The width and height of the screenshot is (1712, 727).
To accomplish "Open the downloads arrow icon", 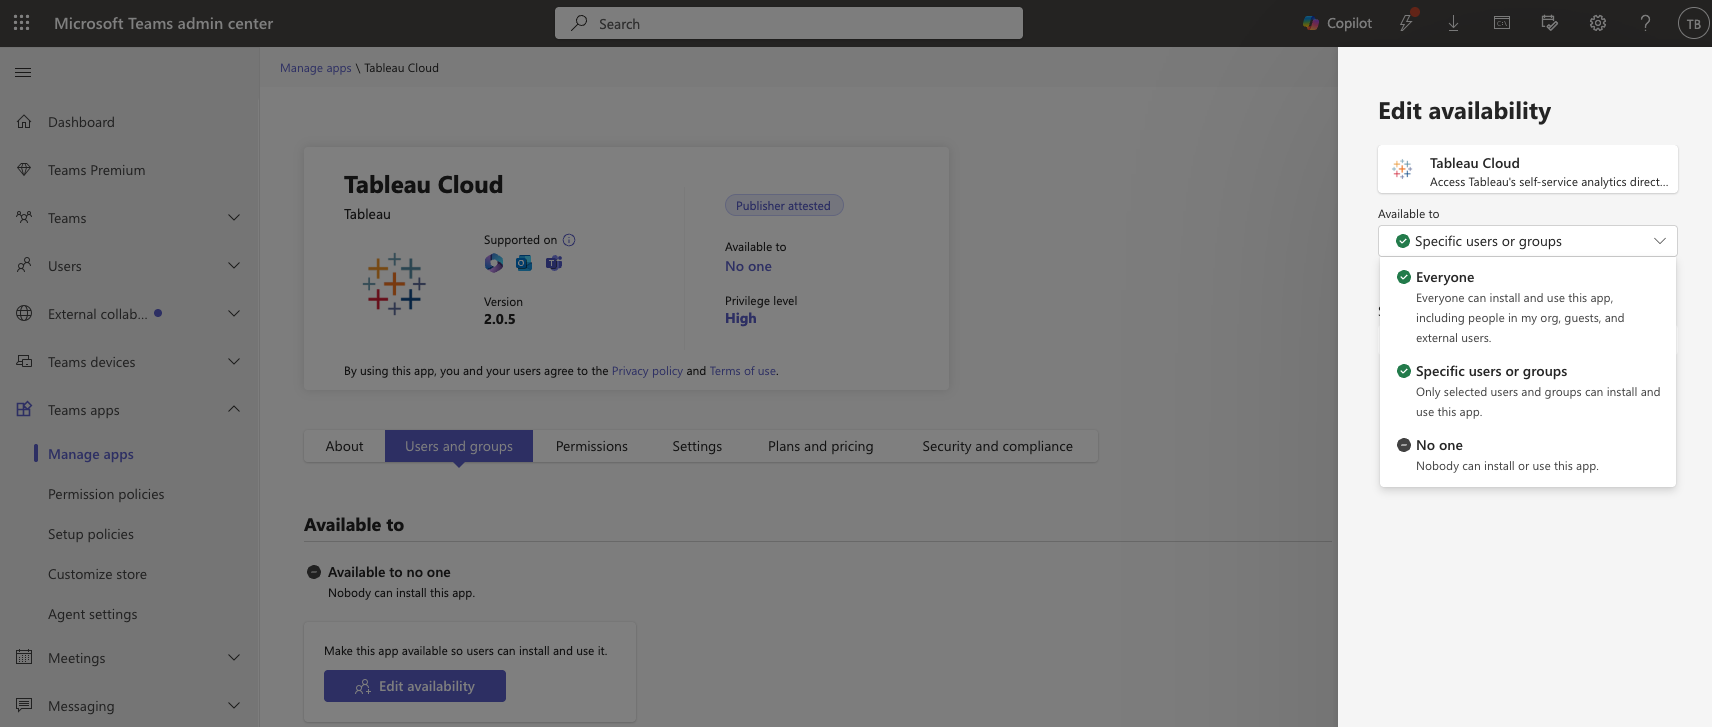I will [1453, 23].
